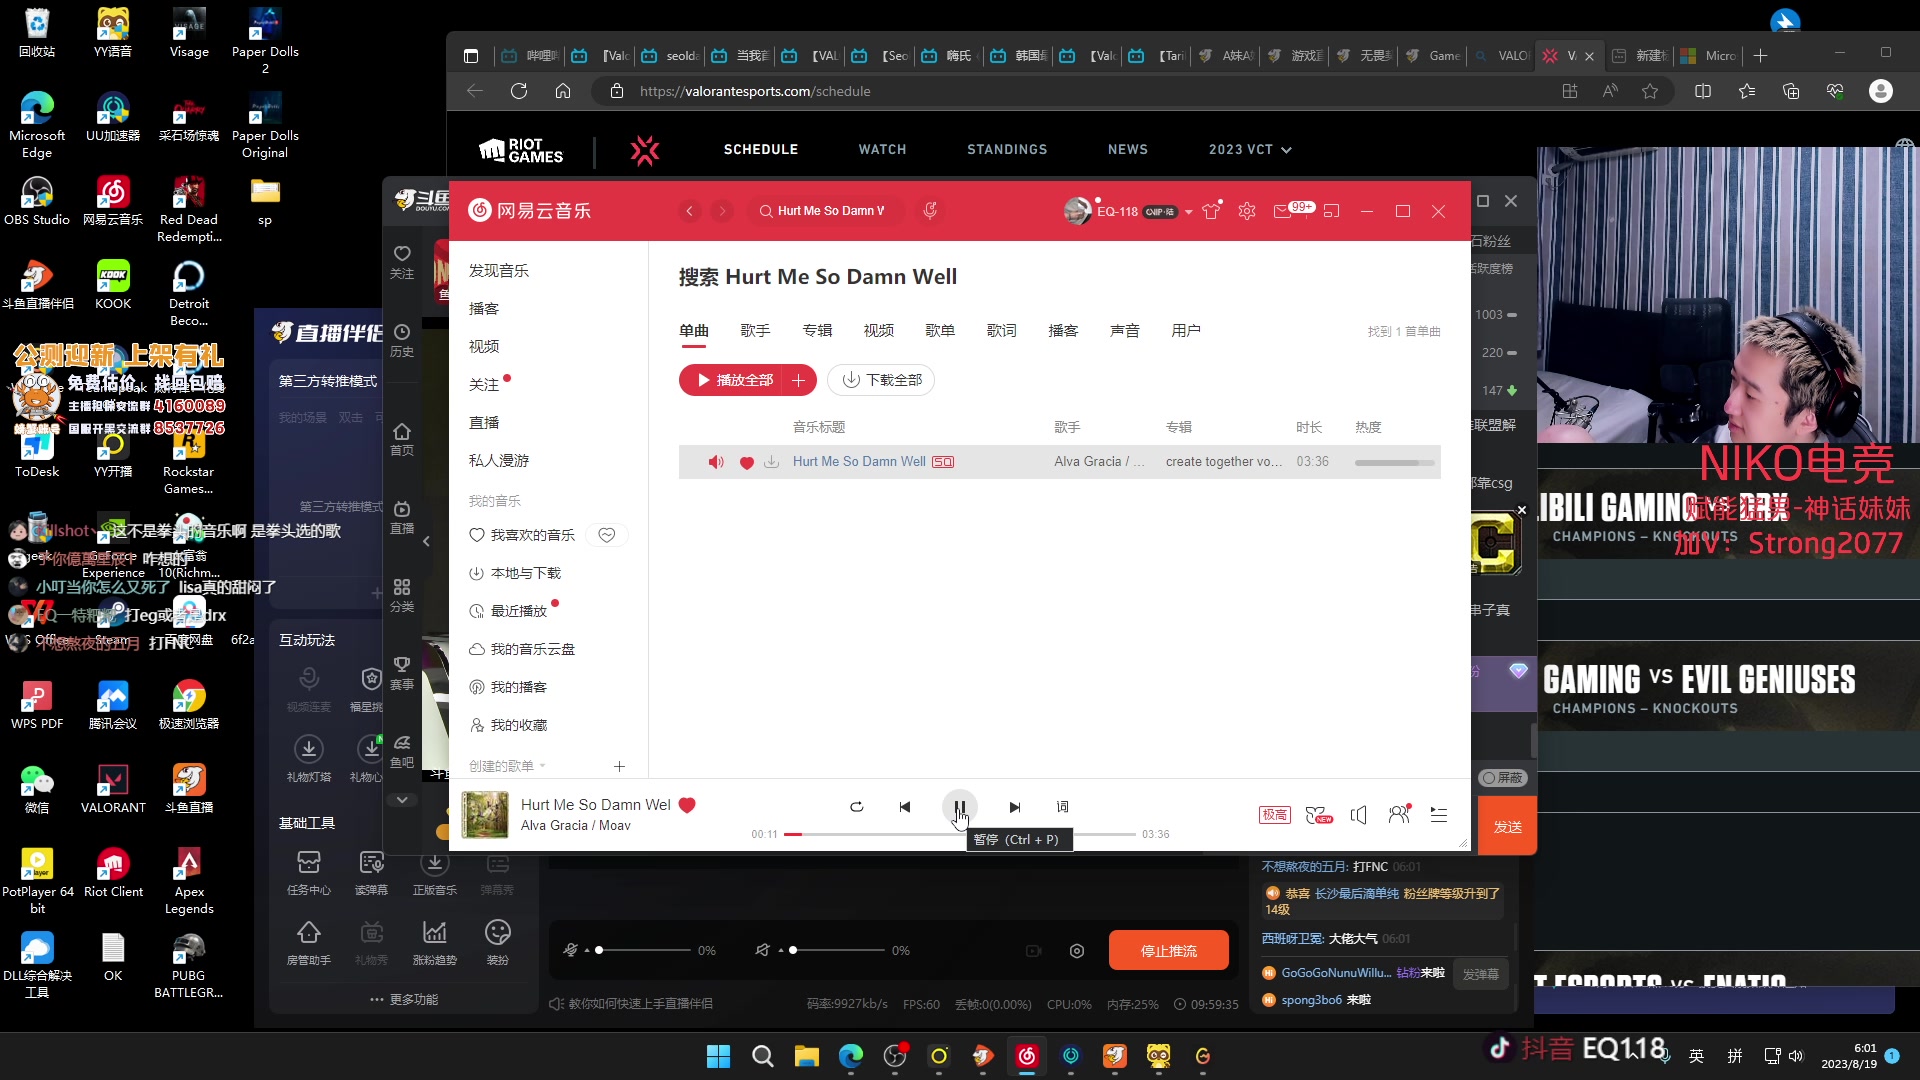Click the orange 发送 button
Screen dimensions: 1920x1080
tap(1507, 827)
